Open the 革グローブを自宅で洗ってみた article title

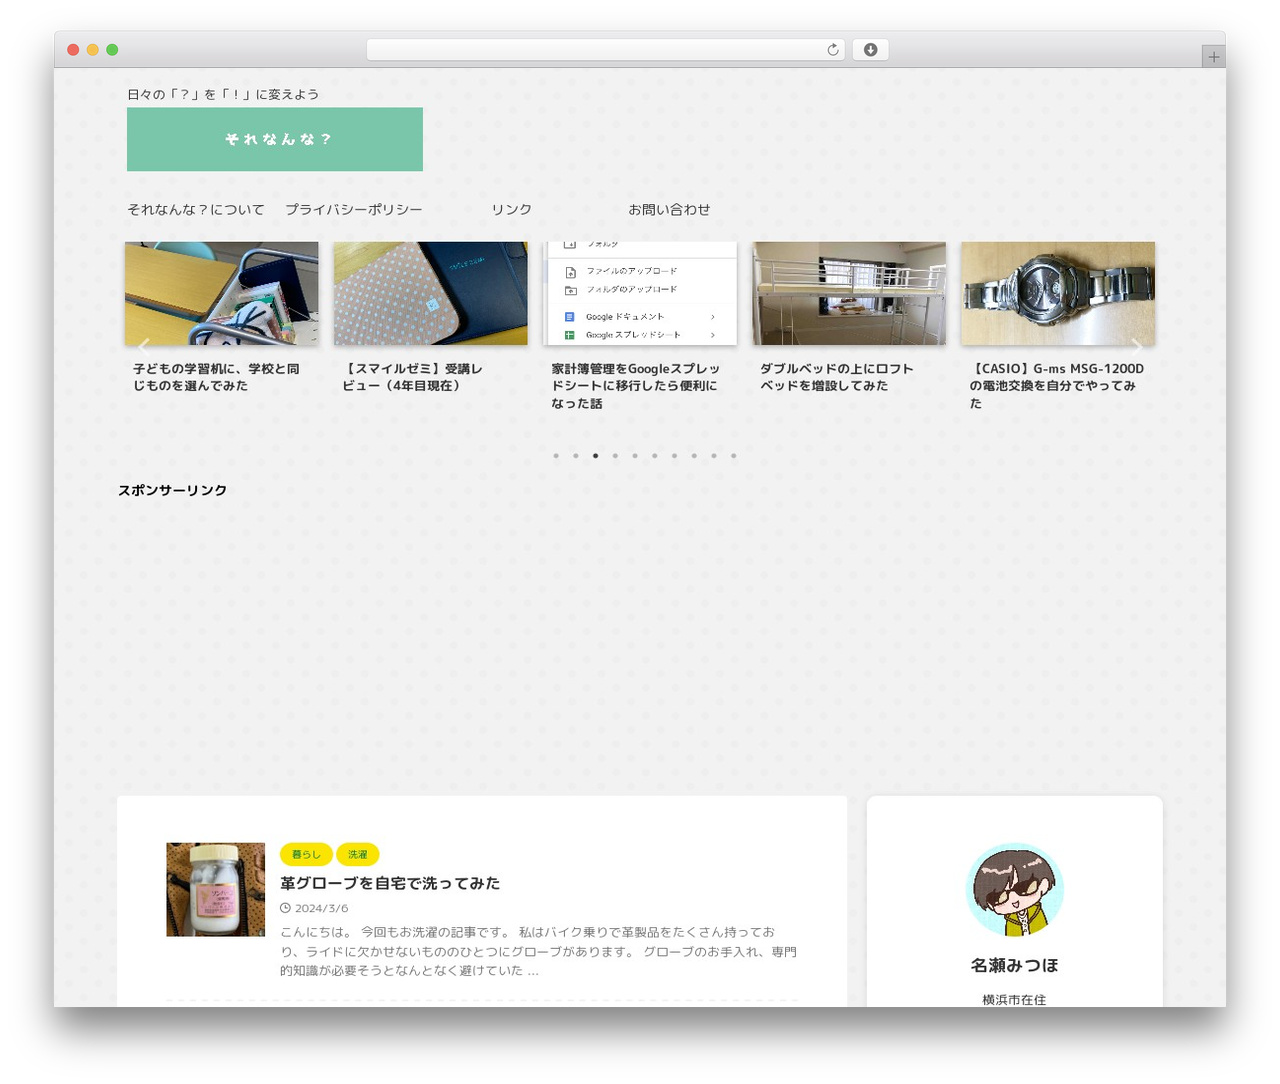[390, 883]
